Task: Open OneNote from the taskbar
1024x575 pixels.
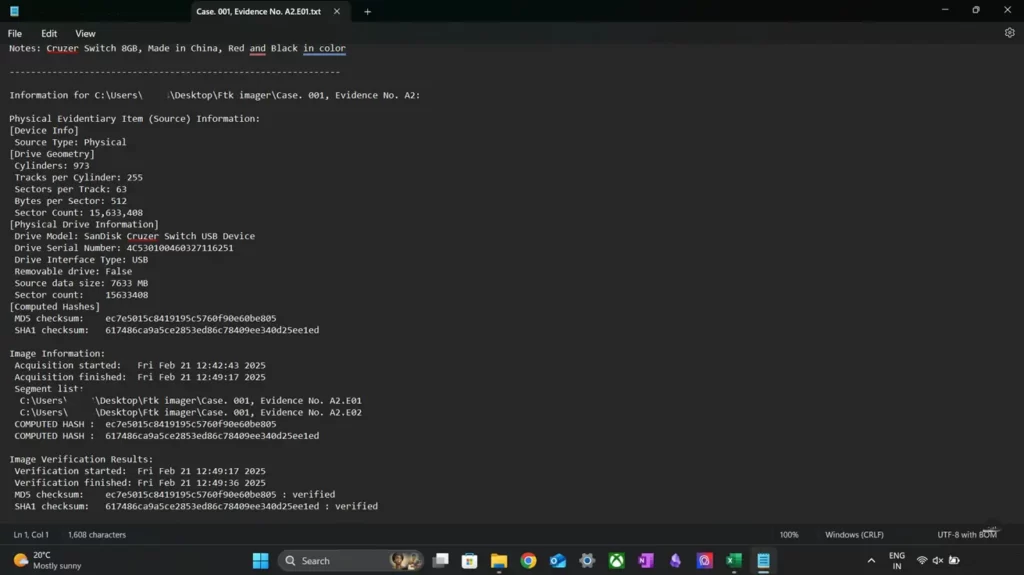Action: 646,560
